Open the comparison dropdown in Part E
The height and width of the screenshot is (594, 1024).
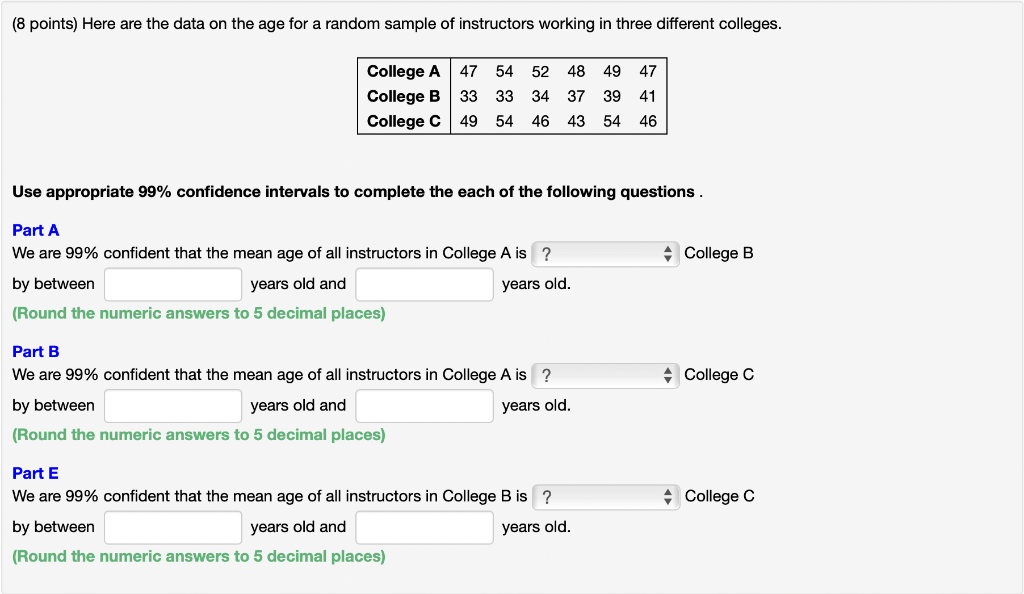(605, 496)
